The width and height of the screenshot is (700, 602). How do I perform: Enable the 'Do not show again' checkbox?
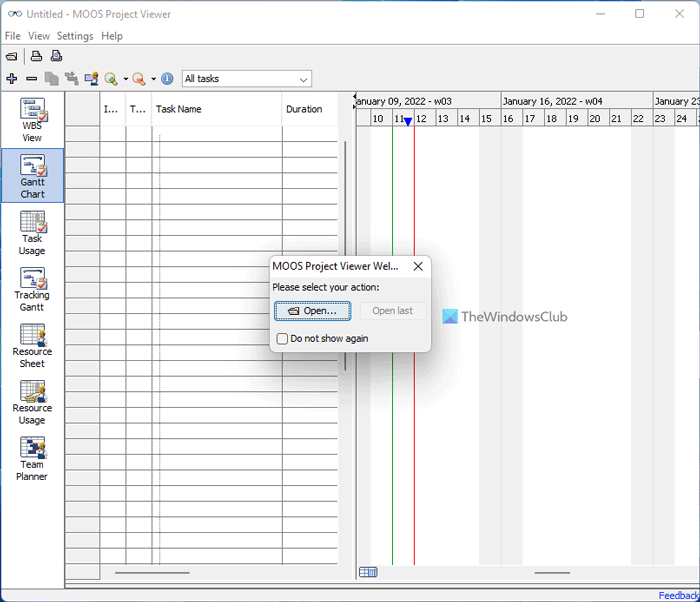[x=283, y=339]
